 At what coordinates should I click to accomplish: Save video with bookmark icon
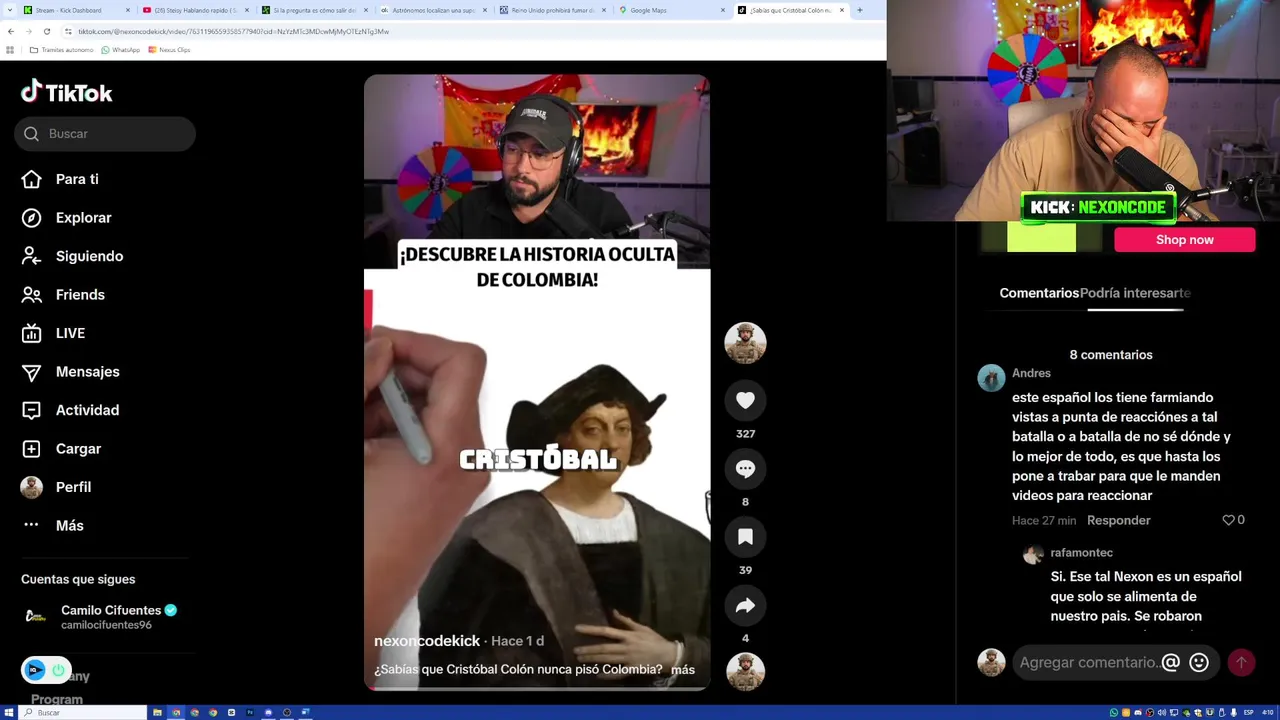pyautogui.click(x=745, y=537)
